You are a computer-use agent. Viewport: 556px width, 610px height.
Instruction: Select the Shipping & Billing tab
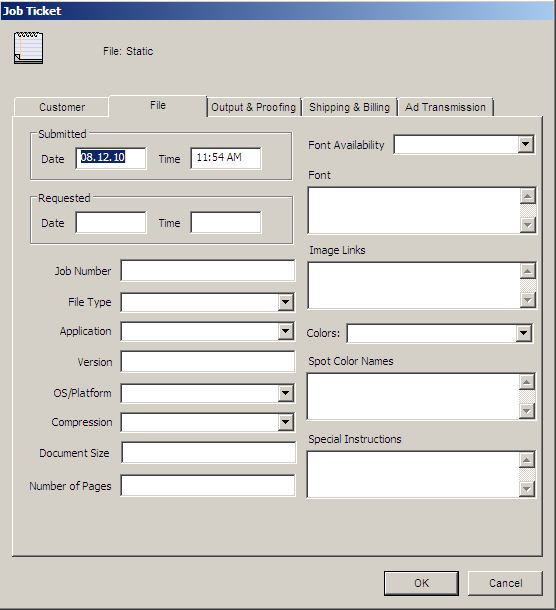pos(349,107)
